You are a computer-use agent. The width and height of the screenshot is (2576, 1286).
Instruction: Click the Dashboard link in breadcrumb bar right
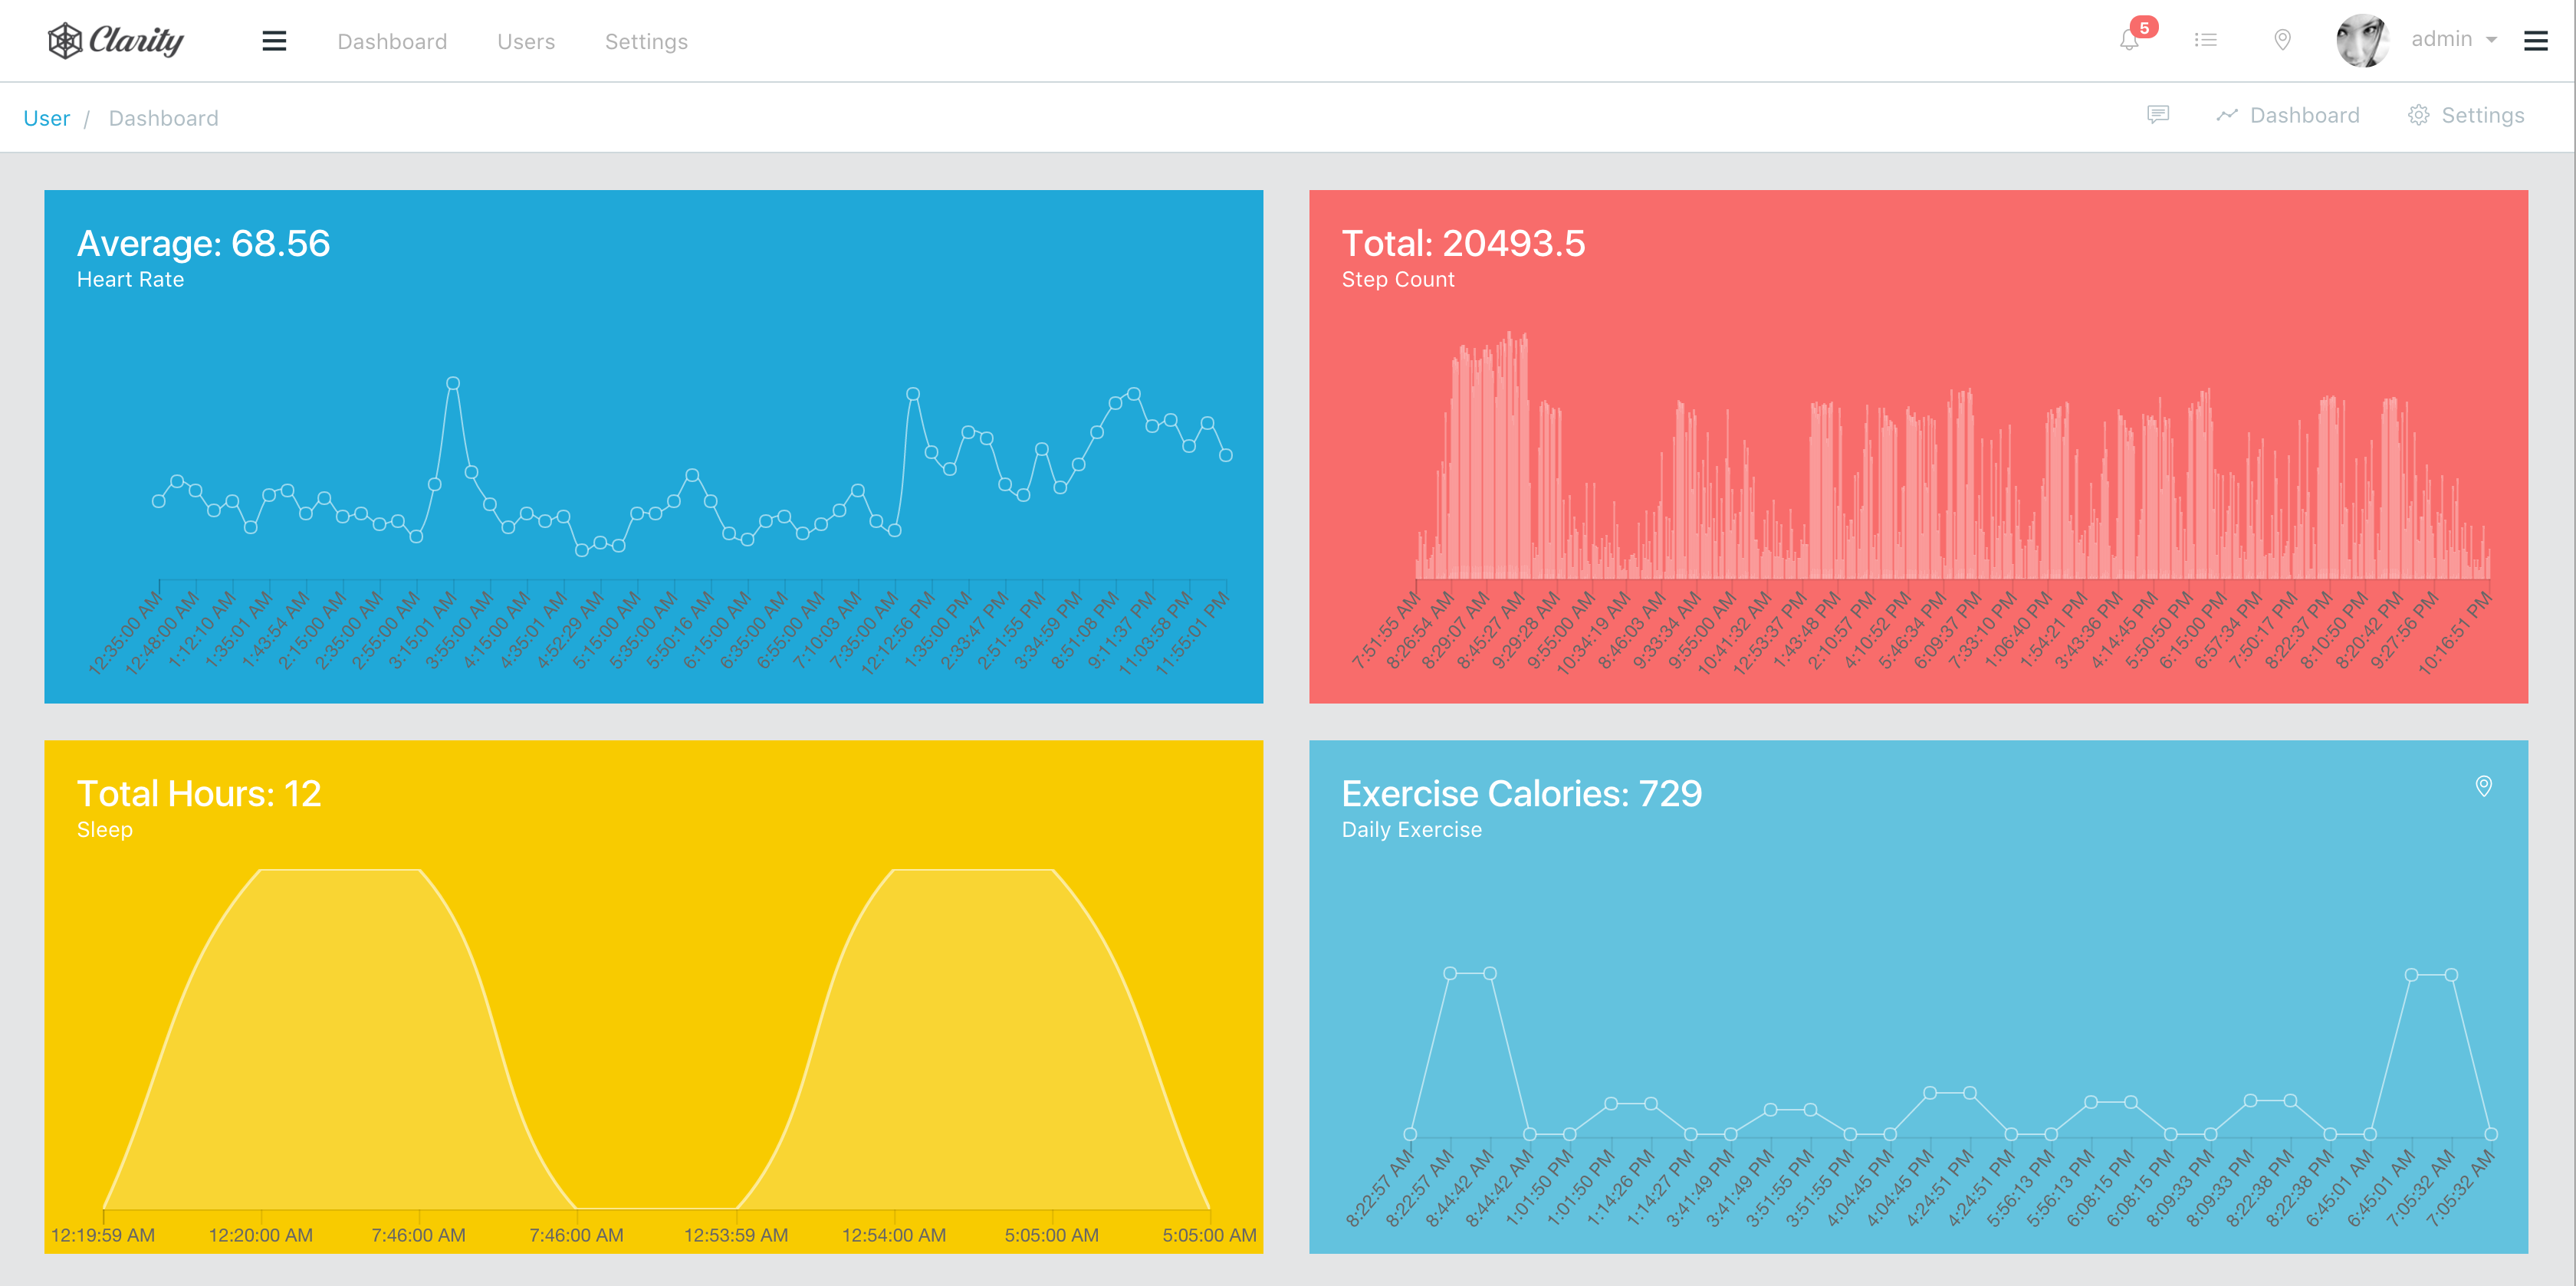tap(2304, 115)
